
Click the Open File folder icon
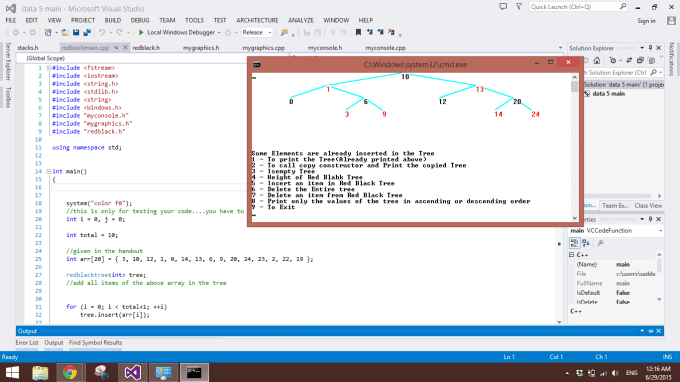click(x=65, y=33)
